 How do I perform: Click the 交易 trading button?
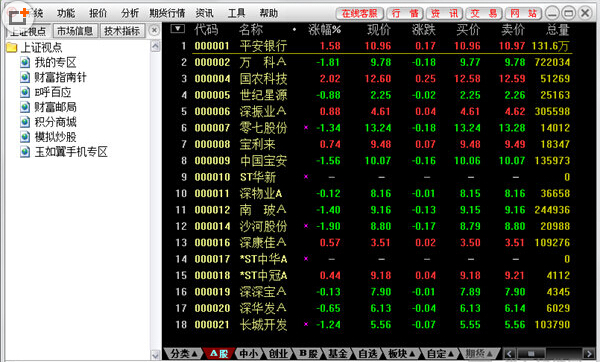click(x=484, y=14)
